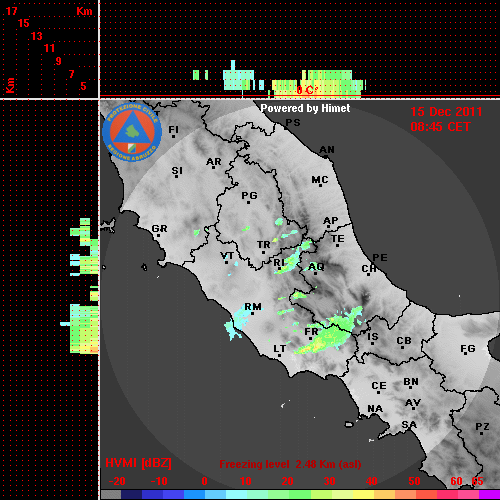Image resolution: width=500 pixels, height=500 pixels.
Task: Click the 40 value on dBZ scale
Action: (371, 481)
